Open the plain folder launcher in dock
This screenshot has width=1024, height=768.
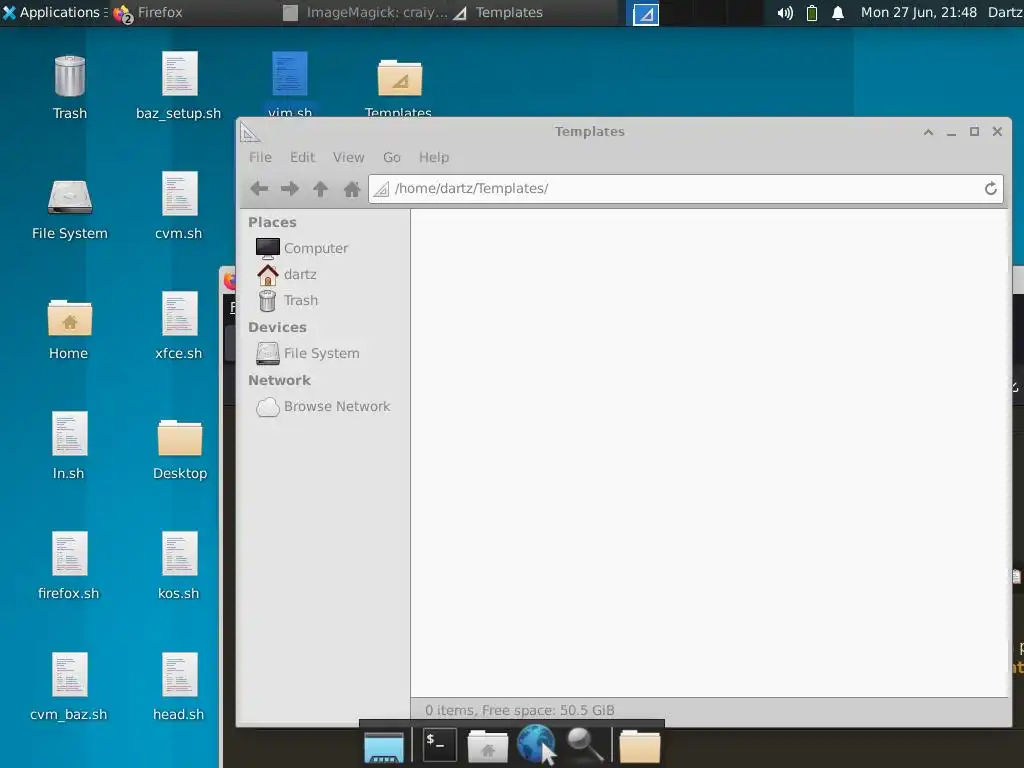640,747
